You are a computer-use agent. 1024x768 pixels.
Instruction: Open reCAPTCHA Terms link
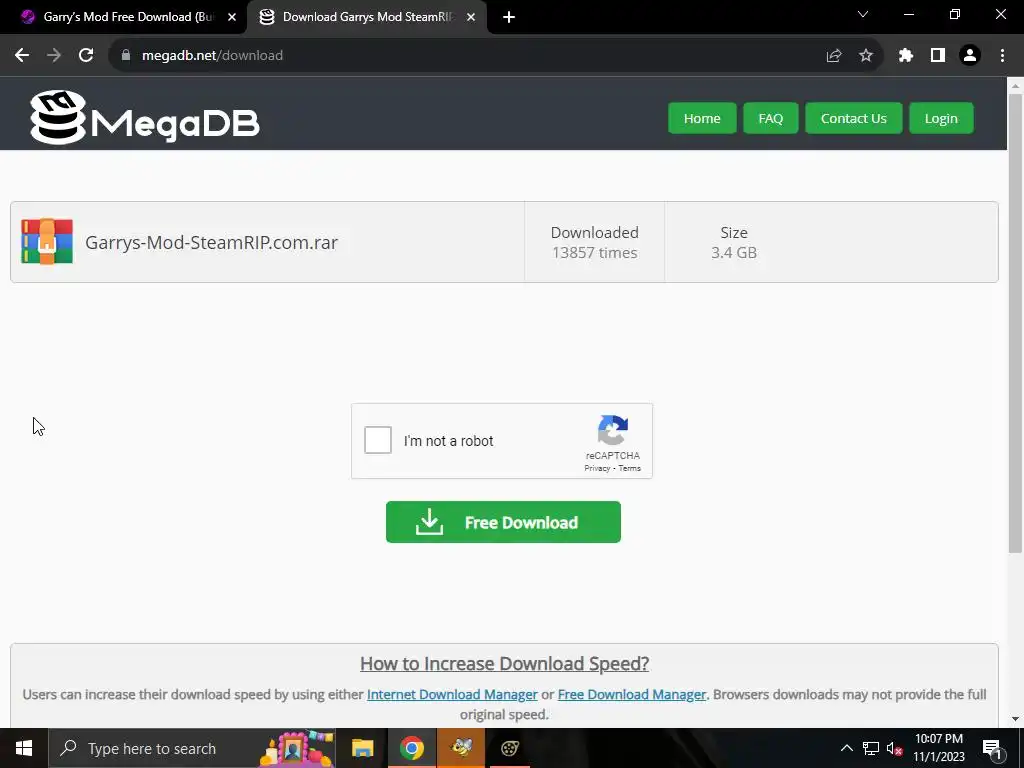(x=630, y=468)
